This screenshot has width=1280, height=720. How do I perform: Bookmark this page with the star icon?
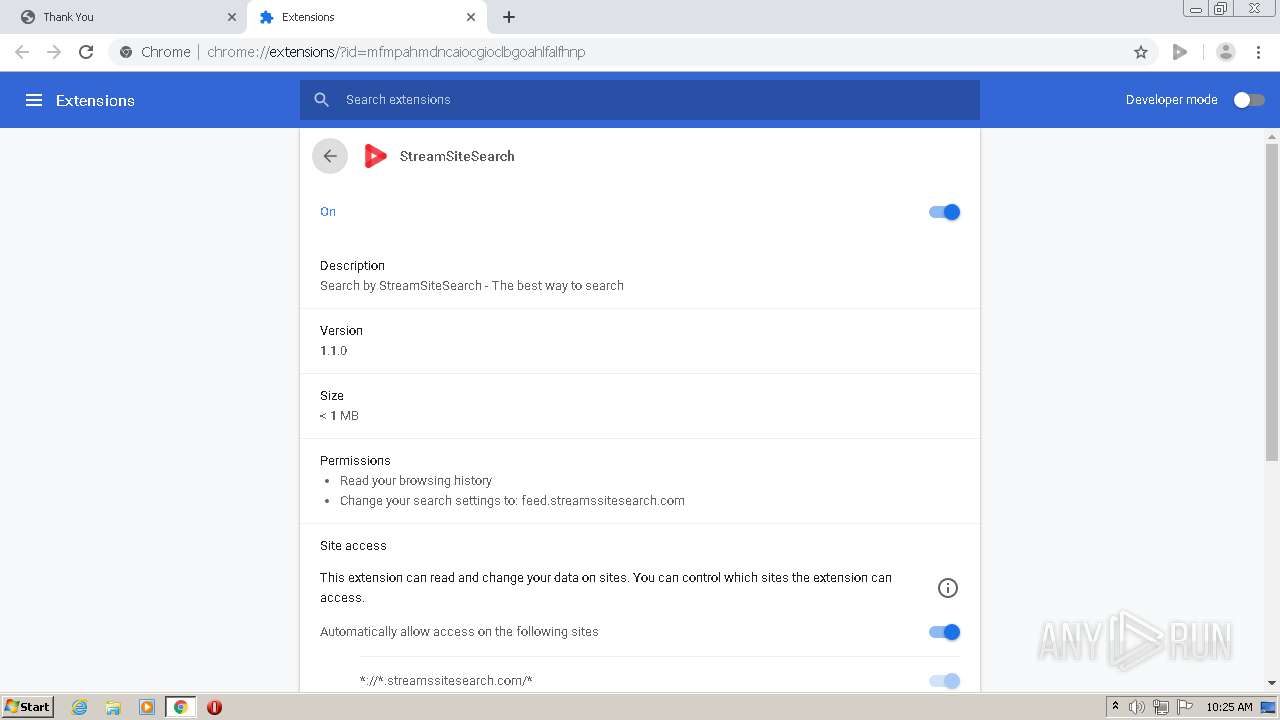point(1141,52)
